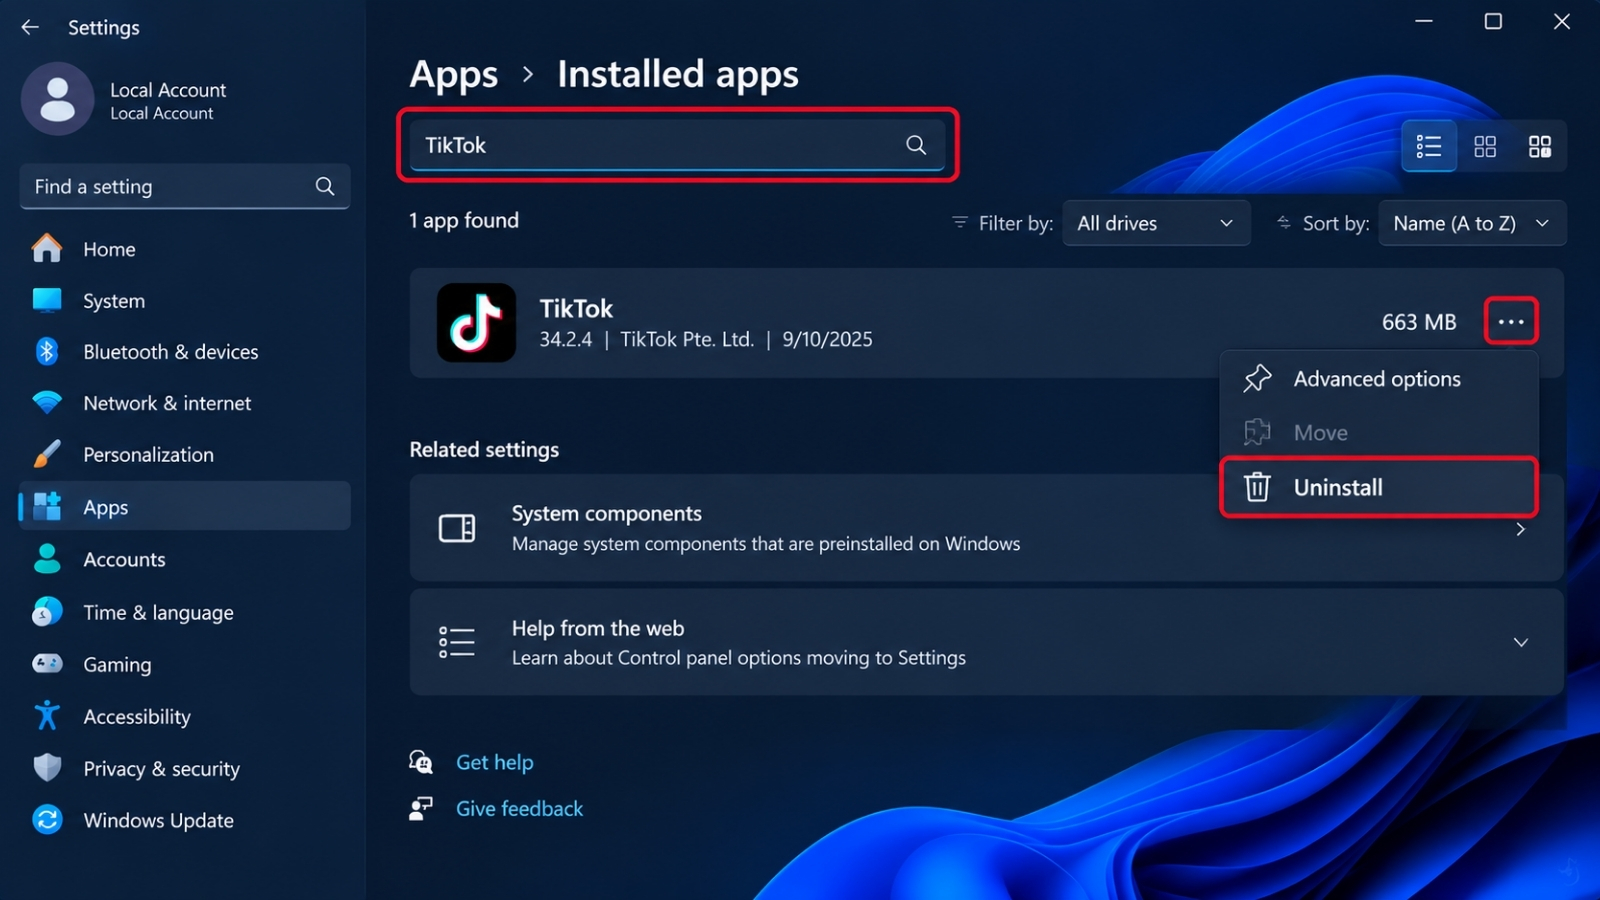Image resolution: width=1600 pixels, height=900 pixels.
Task: Click the trash icon next to Uninstall
Action: (1257, 487)
